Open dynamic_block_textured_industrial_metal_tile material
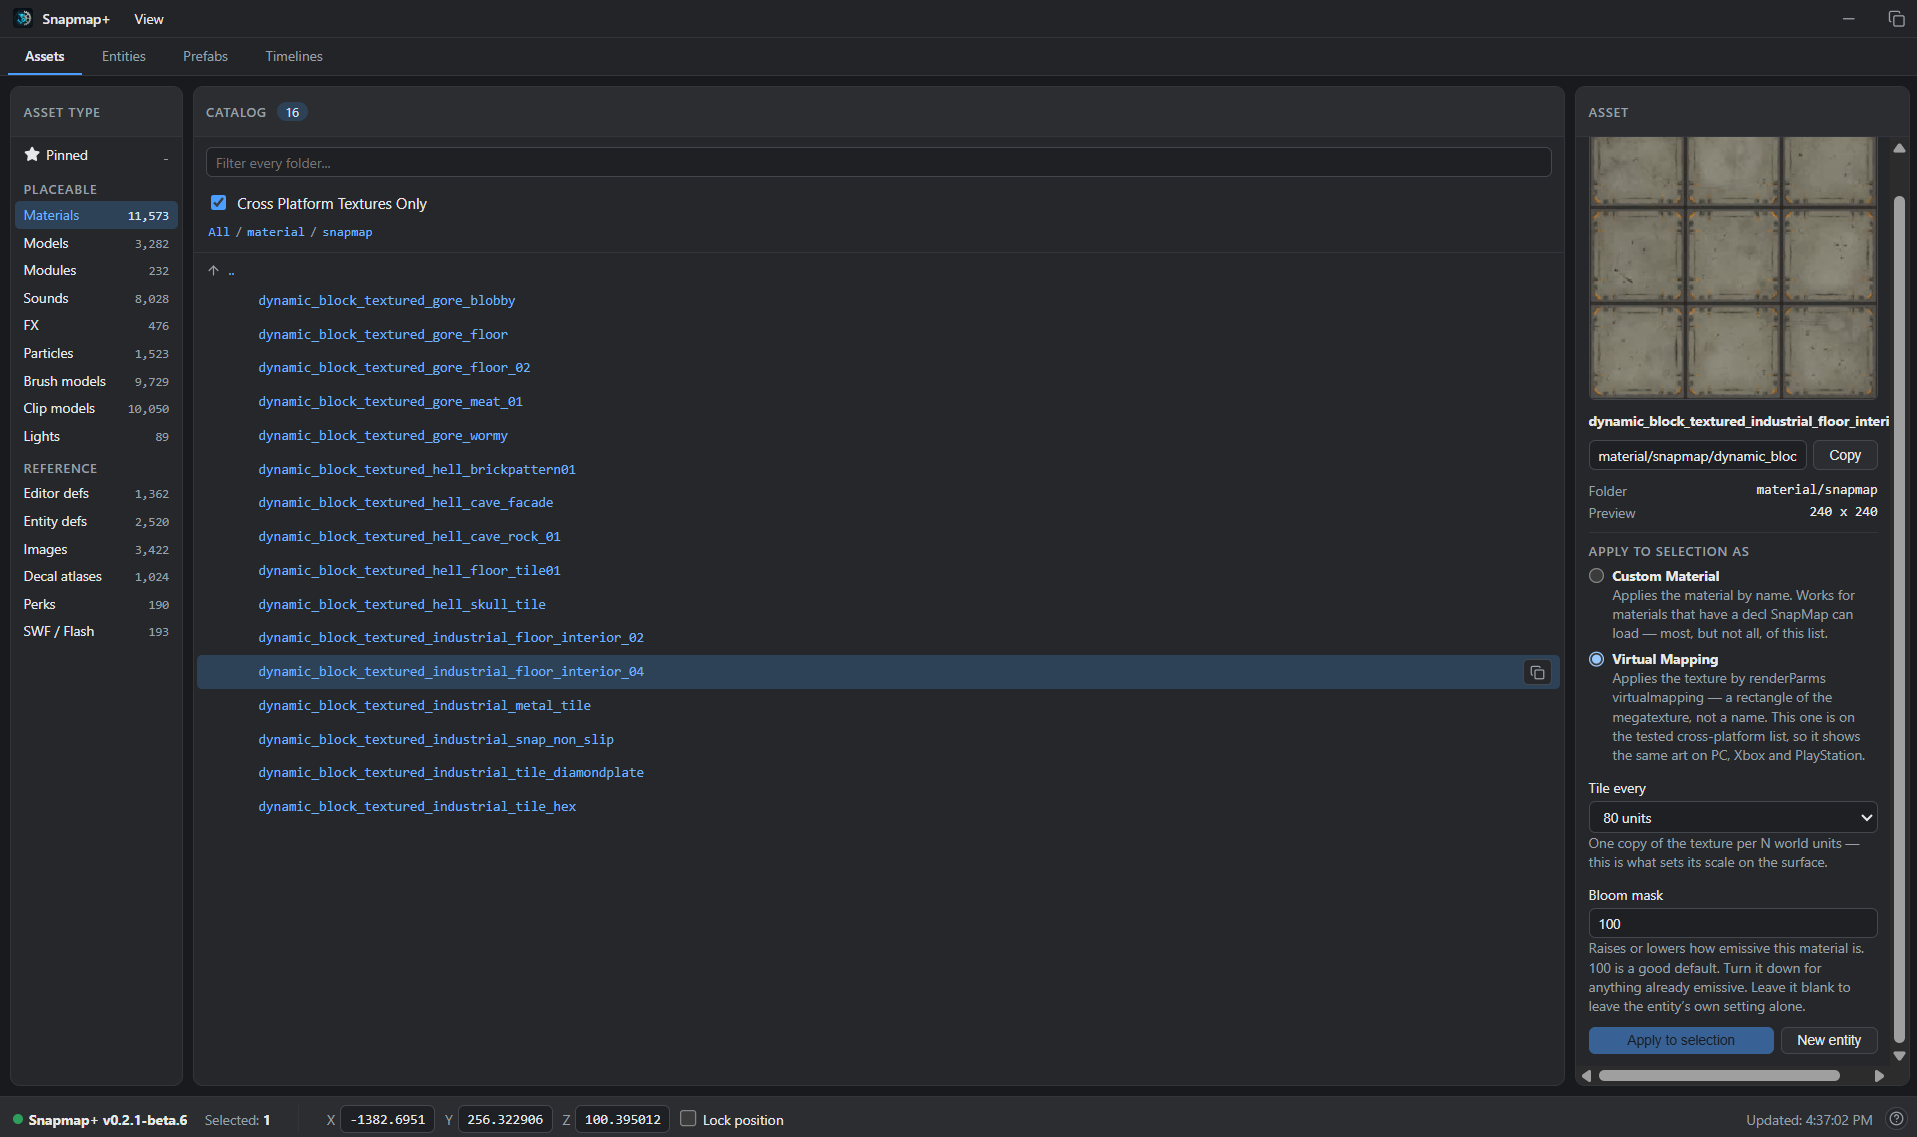Screen dimensions: 1917x1137 click(x=424, y=705)
